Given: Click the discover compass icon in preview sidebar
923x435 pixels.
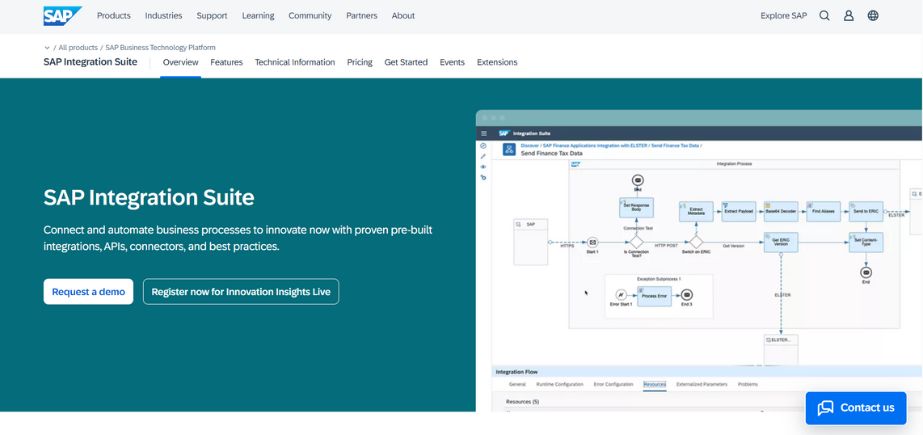Looking at the screenshot, I should [x=483, y=145].
